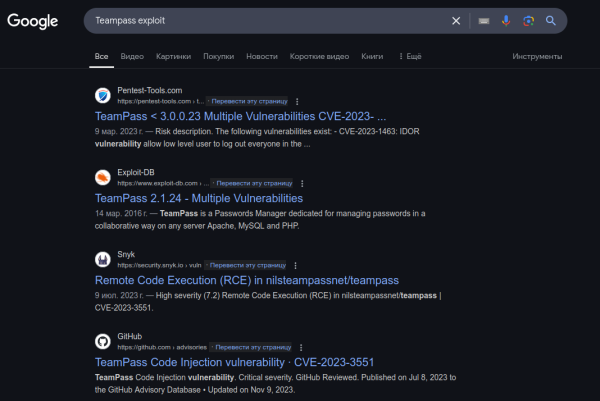This screenshot has height=401, width=600.
Task: Open TeamPass < 3.0.0.23 Multiple Vulnerabilities result
Action: [240, 116]
